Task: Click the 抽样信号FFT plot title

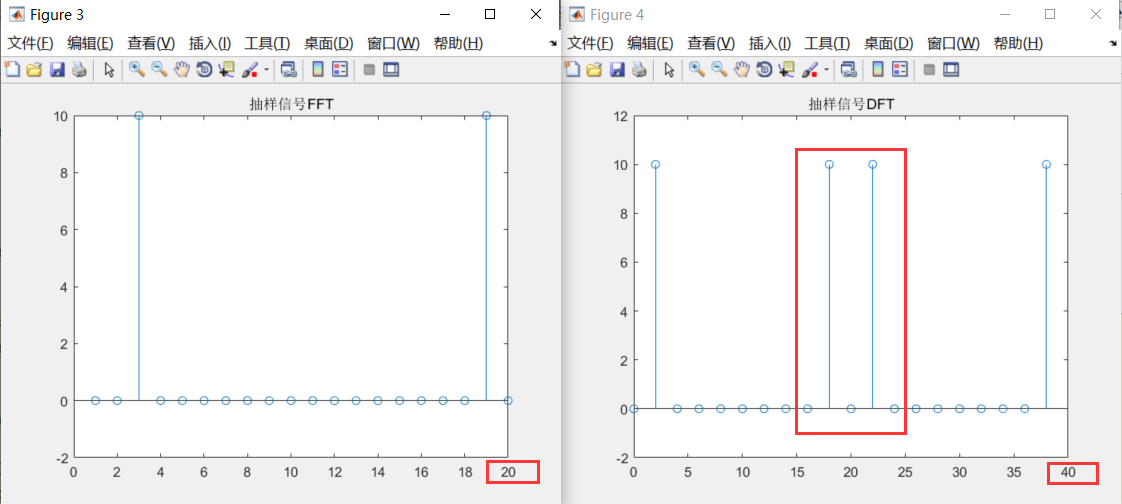Action: click(291, 105)
